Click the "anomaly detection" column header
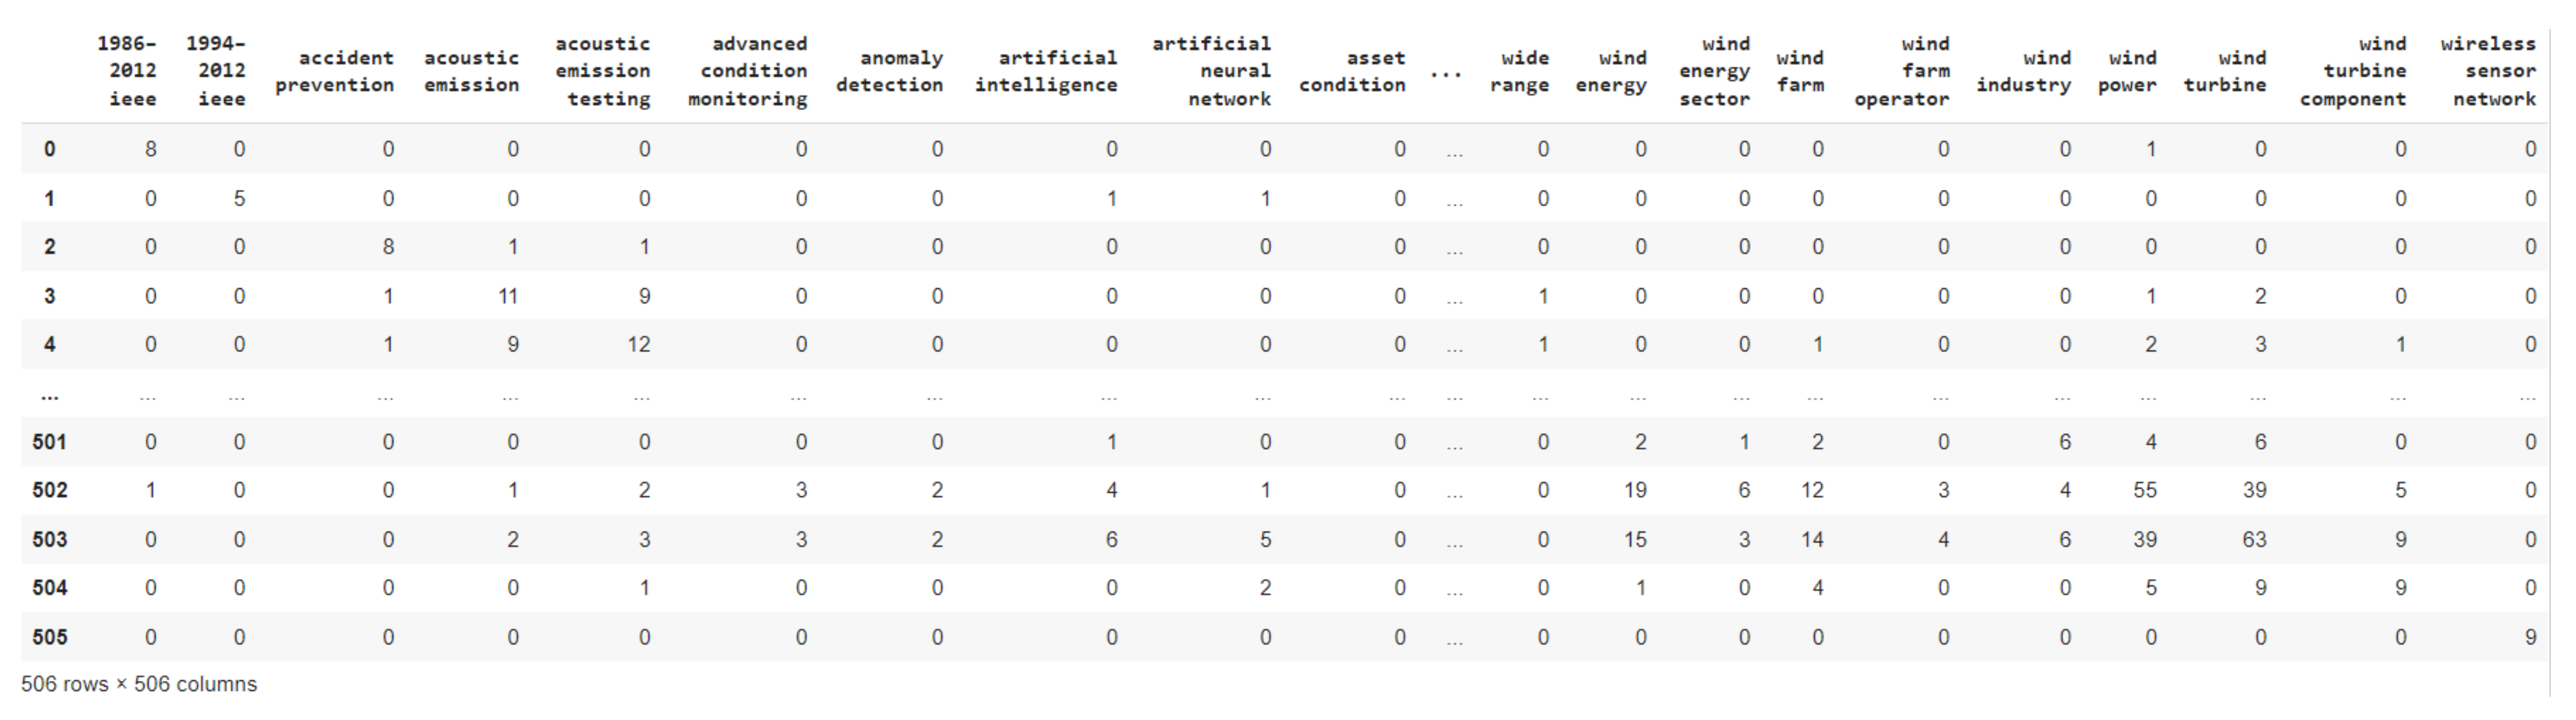The width and height of the screenshot is (2576, 720). tap(890, 71)
